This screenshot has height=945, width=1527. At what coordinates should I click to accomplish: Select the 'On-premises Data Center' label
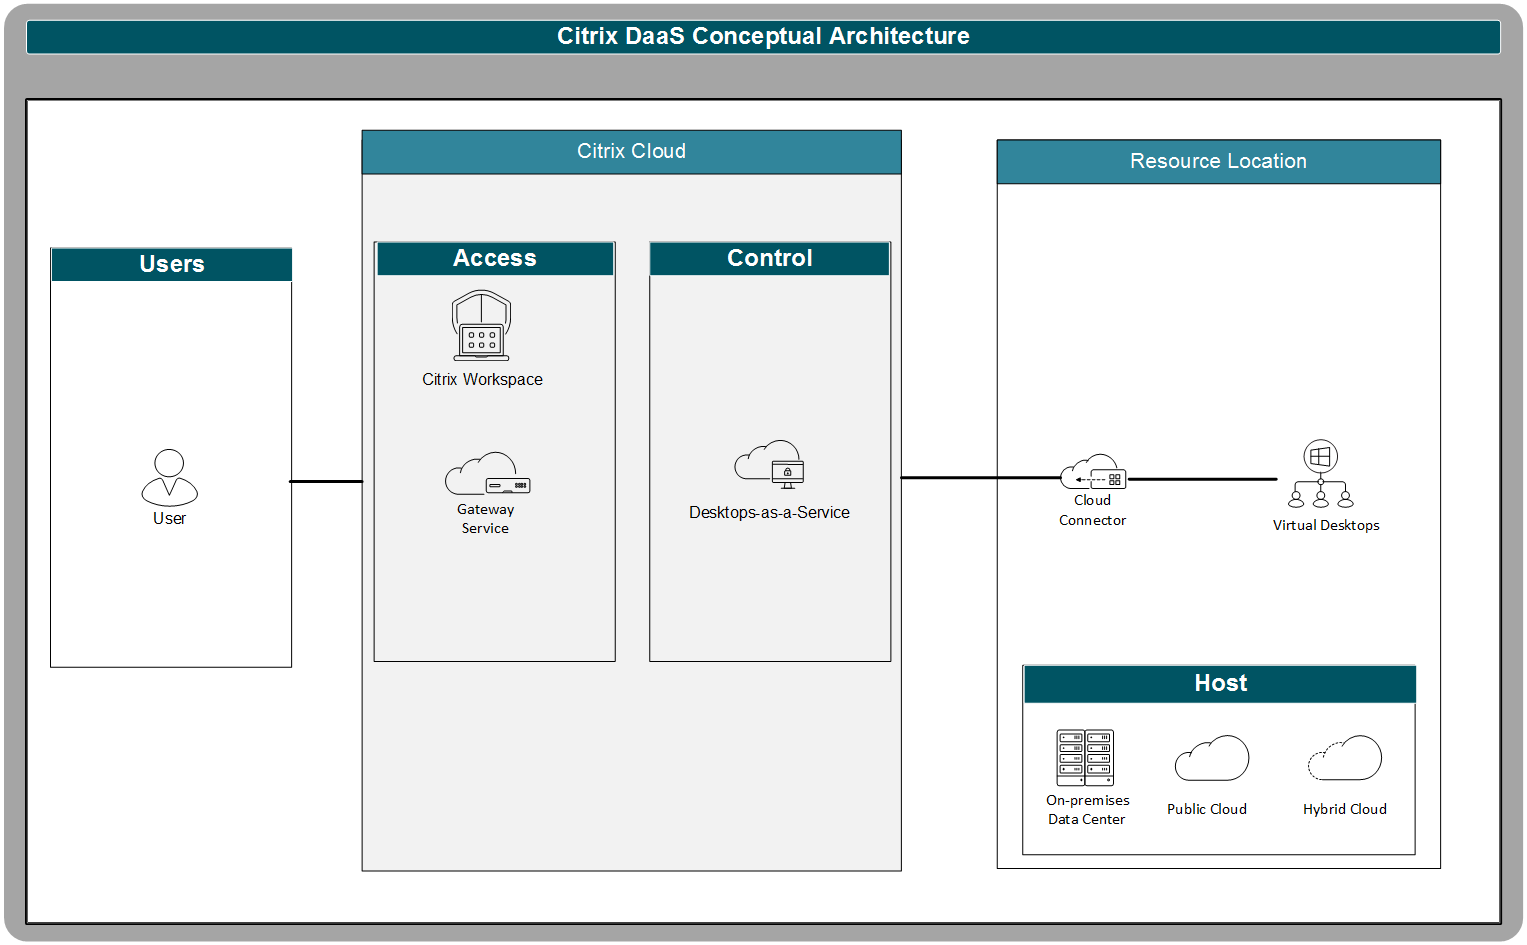pyautogui.click(x=1087, y=810)
